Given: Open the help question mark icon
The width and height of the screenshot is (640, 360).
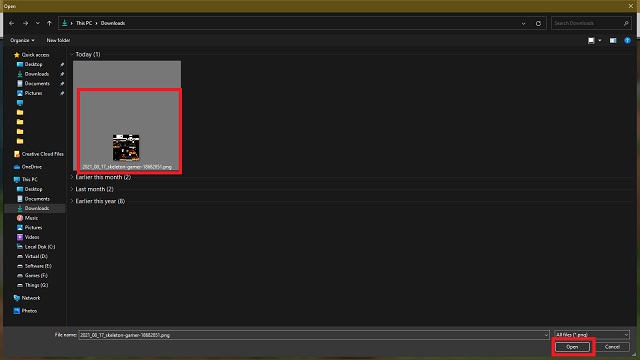Looking at the screenshot, I should pos(627,40).
